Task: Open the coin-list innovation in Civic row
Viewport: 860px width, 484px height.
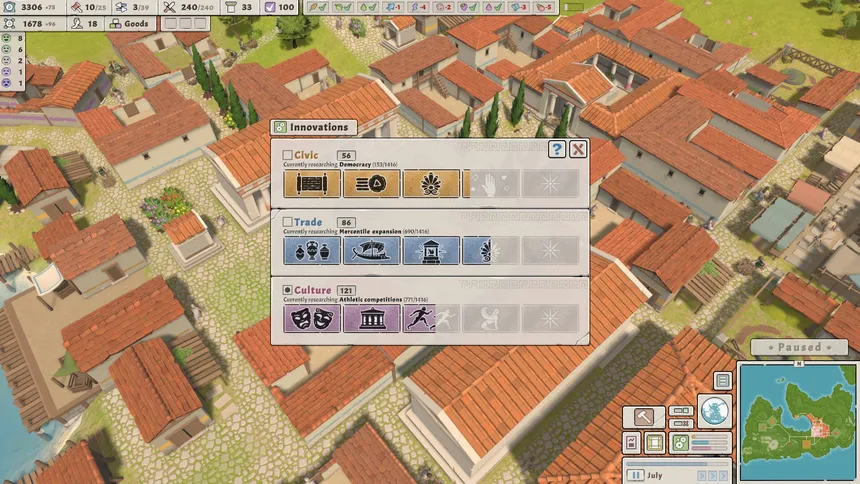Action: (x=371, y=183)
